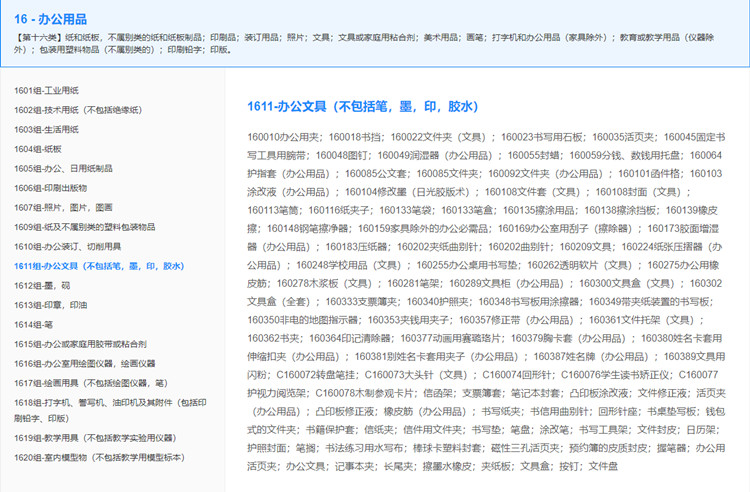Click highlighted 1611组-办公文具 sidebar item
Image resolution: width=750 pixels, height=492 pixels.
click(99, 266)
